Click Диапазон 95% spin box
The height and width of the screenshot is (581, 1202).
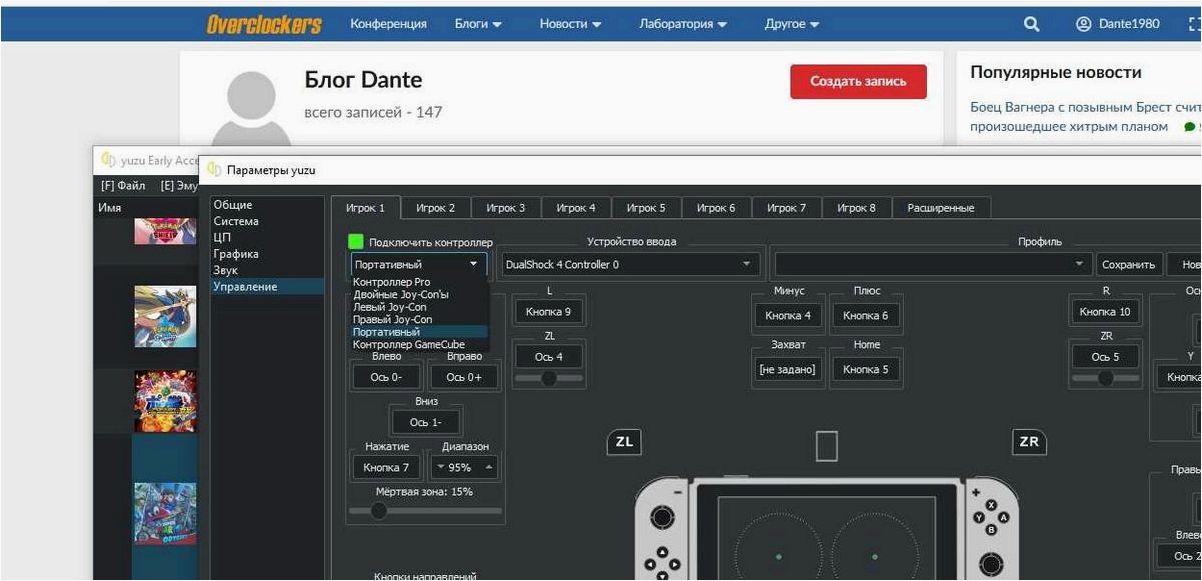(464, 467)
